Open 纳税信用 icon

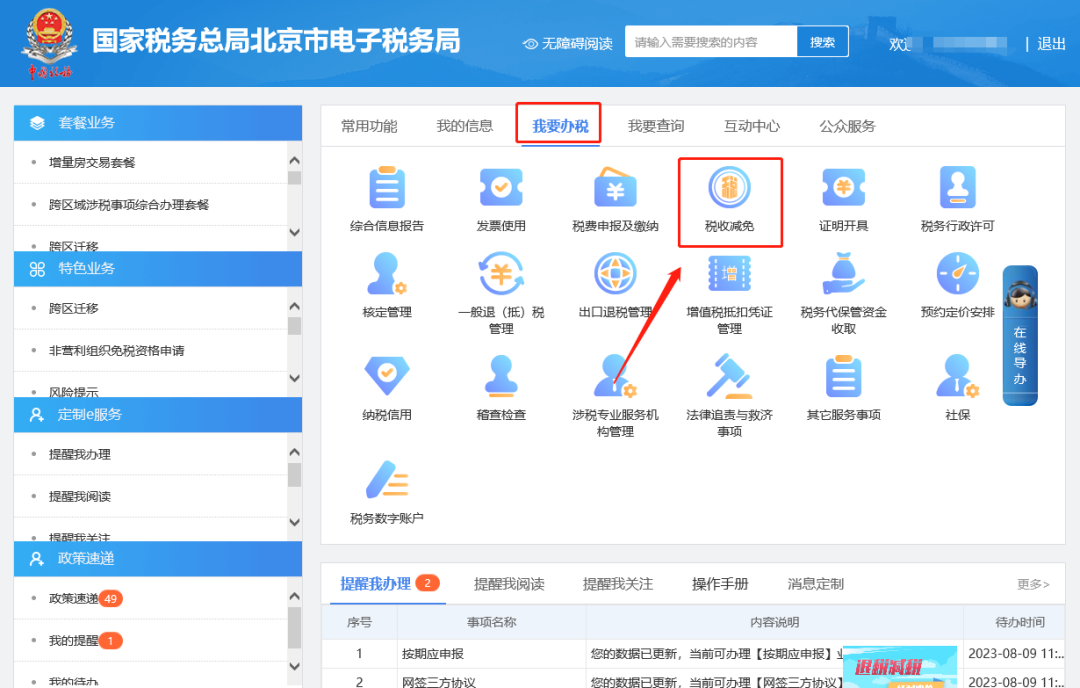pyautogui.click(x=386, y=376)
